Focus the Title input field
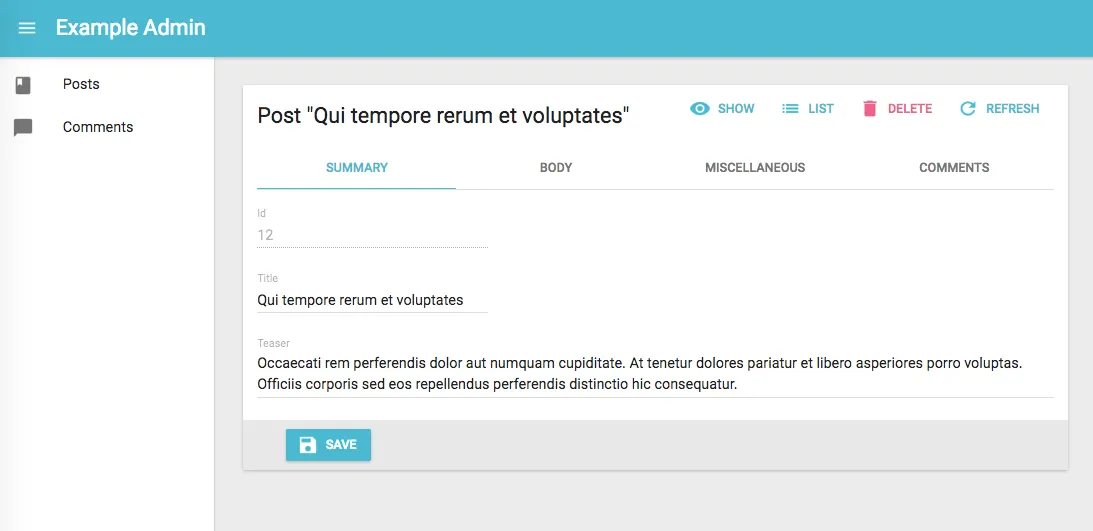 point(372,300)
